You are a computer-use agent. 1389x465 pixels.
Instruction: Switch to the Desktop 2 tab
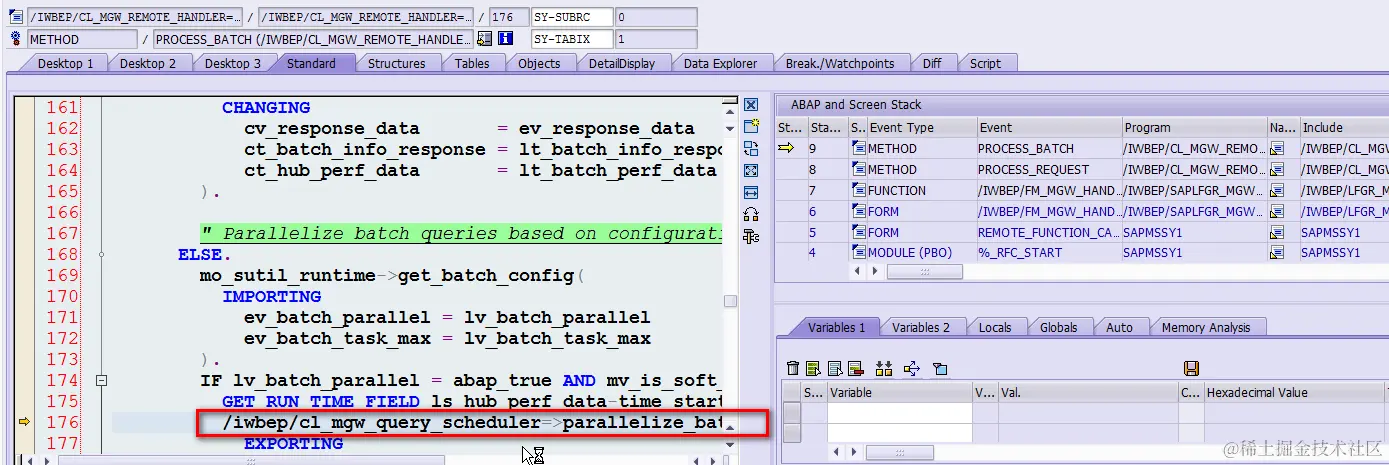pyautogui.click(x=147, y=63)
